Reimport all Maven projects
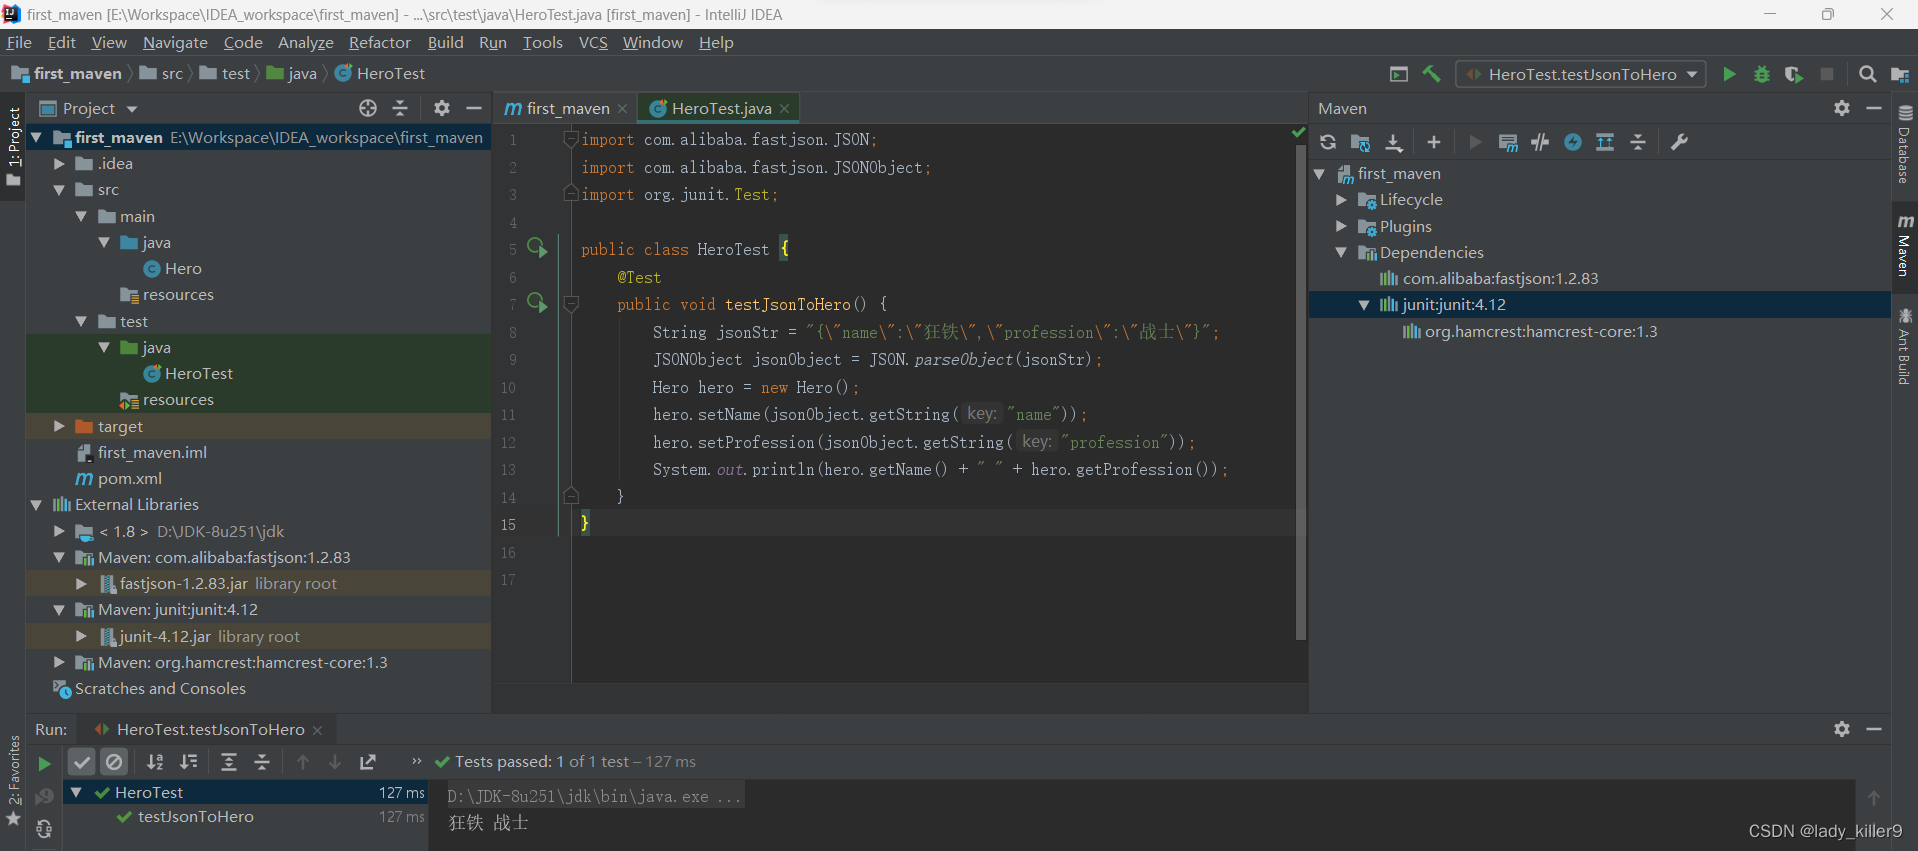 click(x=1328, y=142)
